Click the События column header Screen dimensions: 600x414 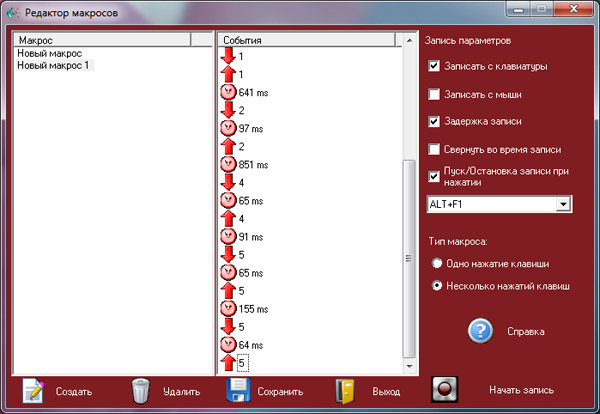click(307, 40)
